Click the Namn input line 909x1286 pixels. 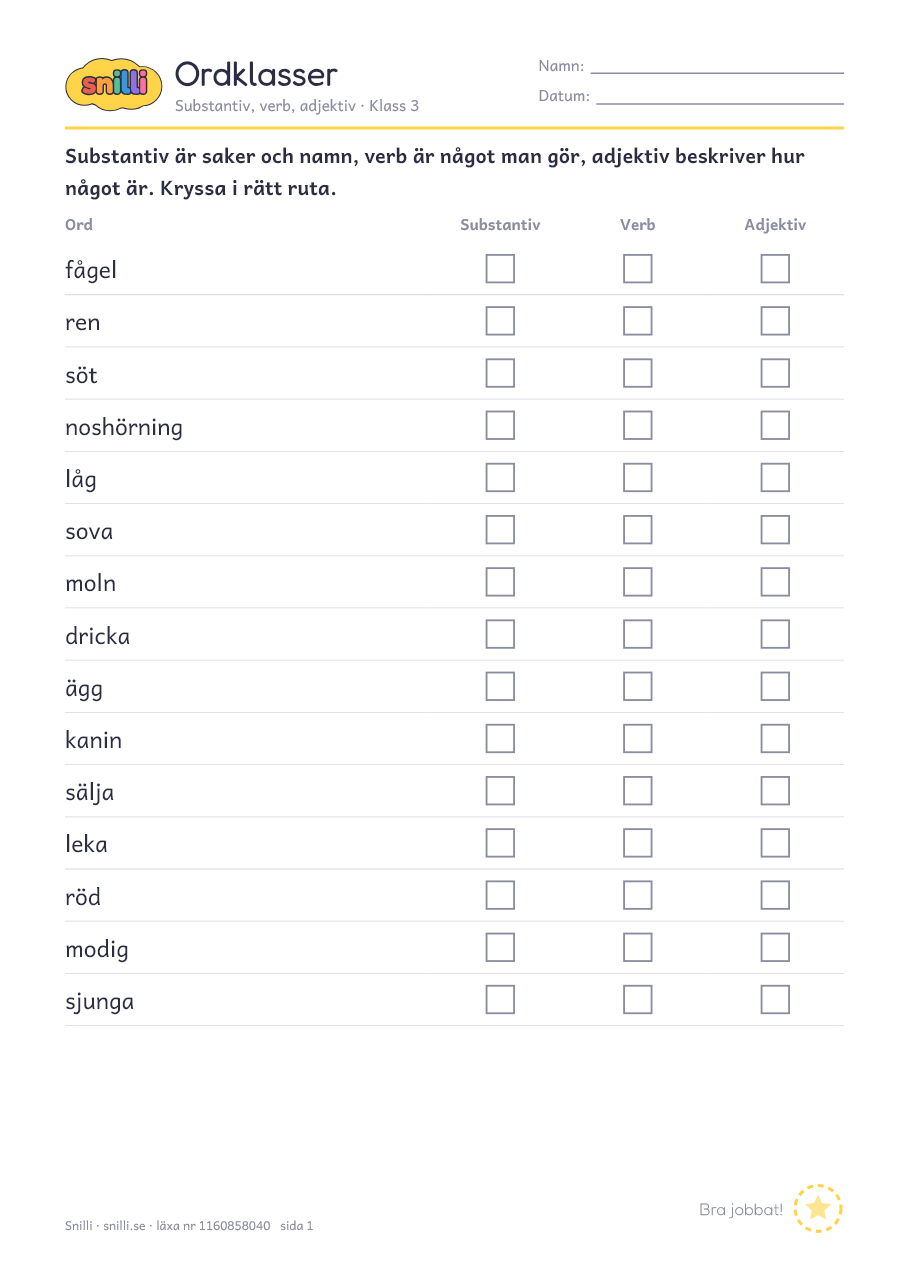717,72
